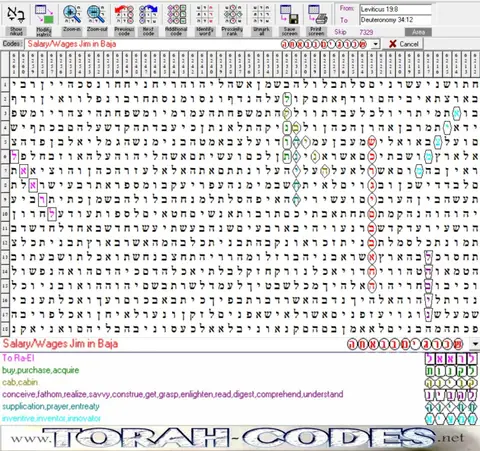Click the red-circled letter in matrix row 5
Image resolution: width=480 pixels, height=451 pixels.
pyautogui.click(x=372, y=142)
